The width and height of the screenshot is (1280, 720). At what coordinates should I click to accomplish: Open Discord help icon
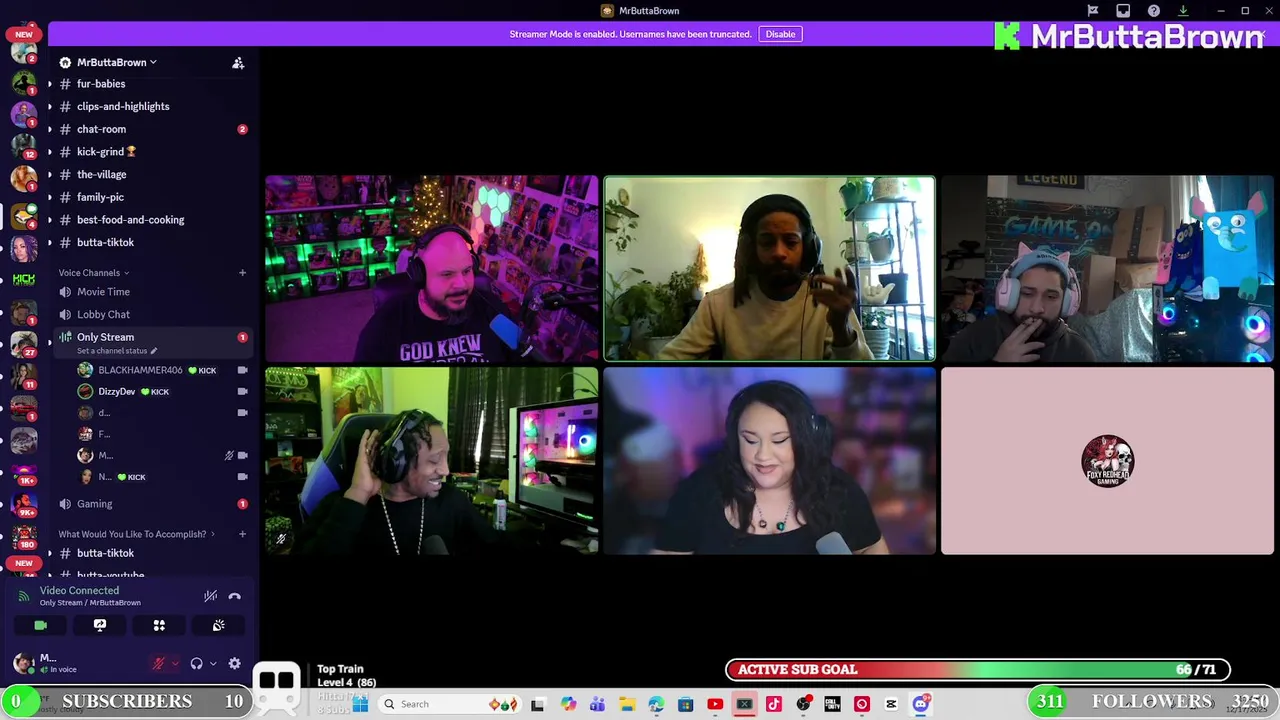[x=1153, y=11]
